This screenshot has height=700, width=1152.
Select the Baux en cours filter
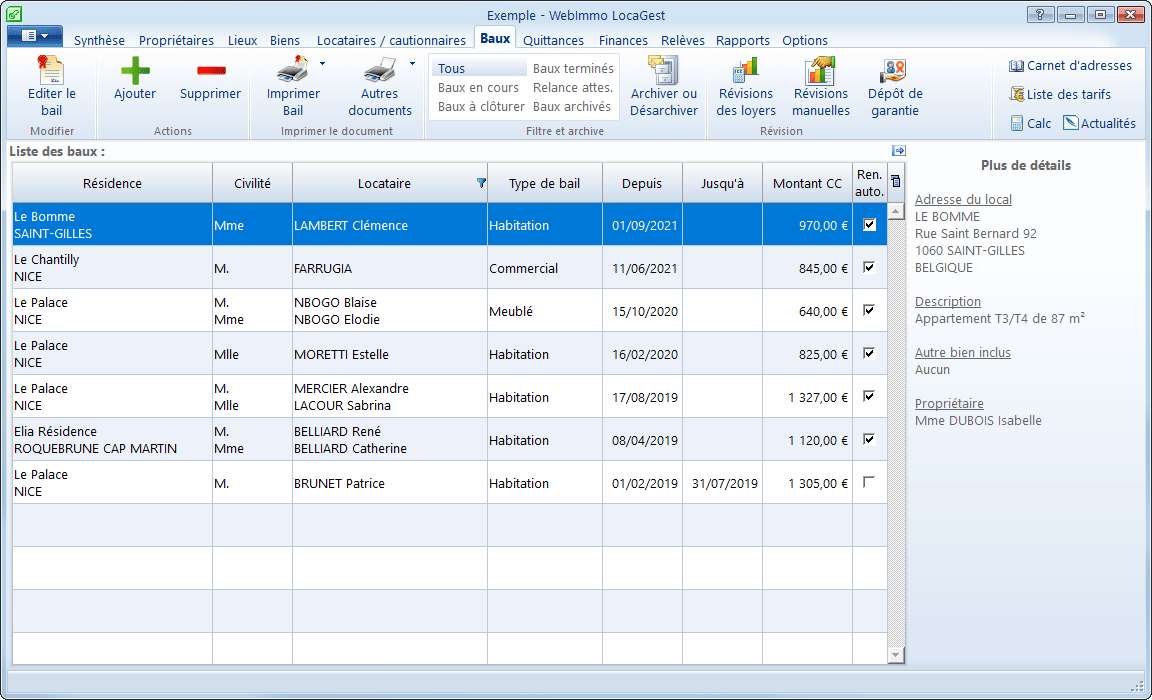[x=478, y=88]
